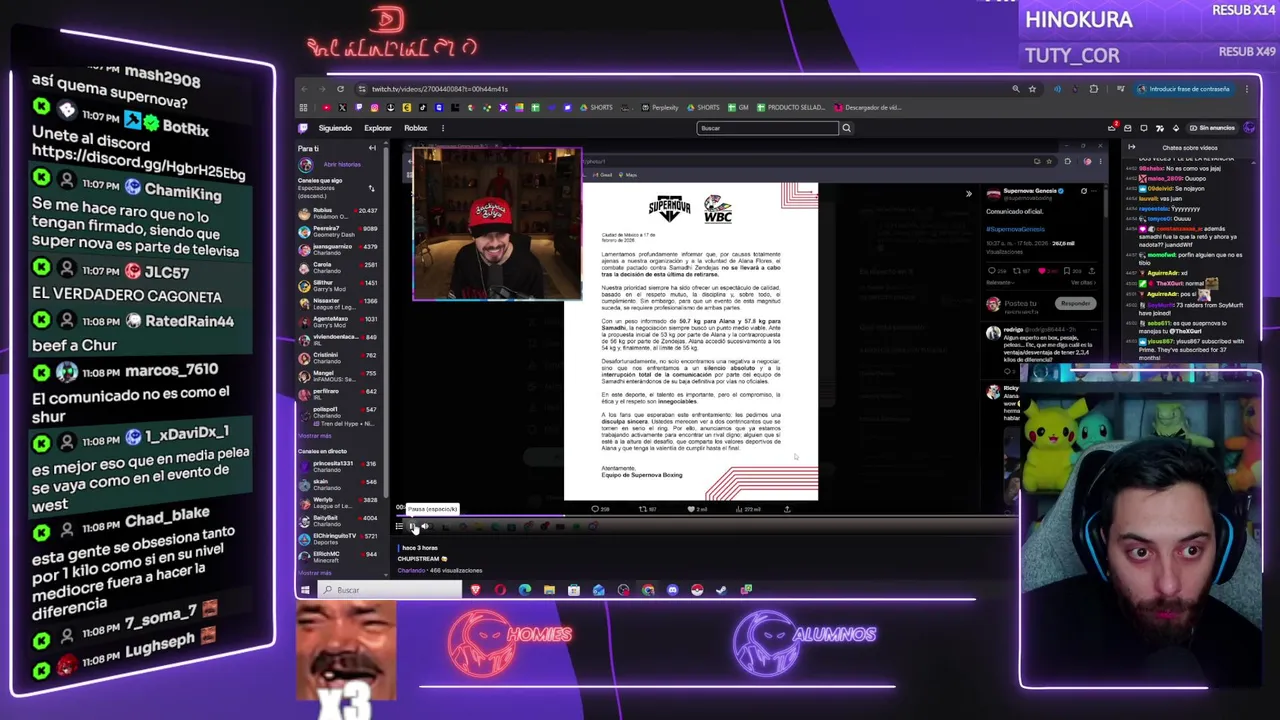This screenshot has width=1280, height=720.
Task: Toggle the pink like heart on tweet
Action: [1042, 271]
